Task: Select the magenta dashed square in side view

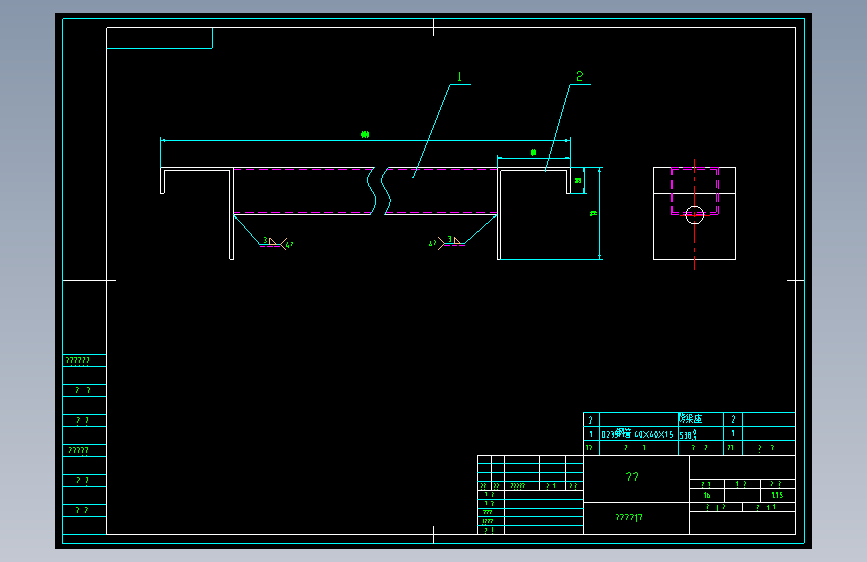Action: [x=695, y=191]
